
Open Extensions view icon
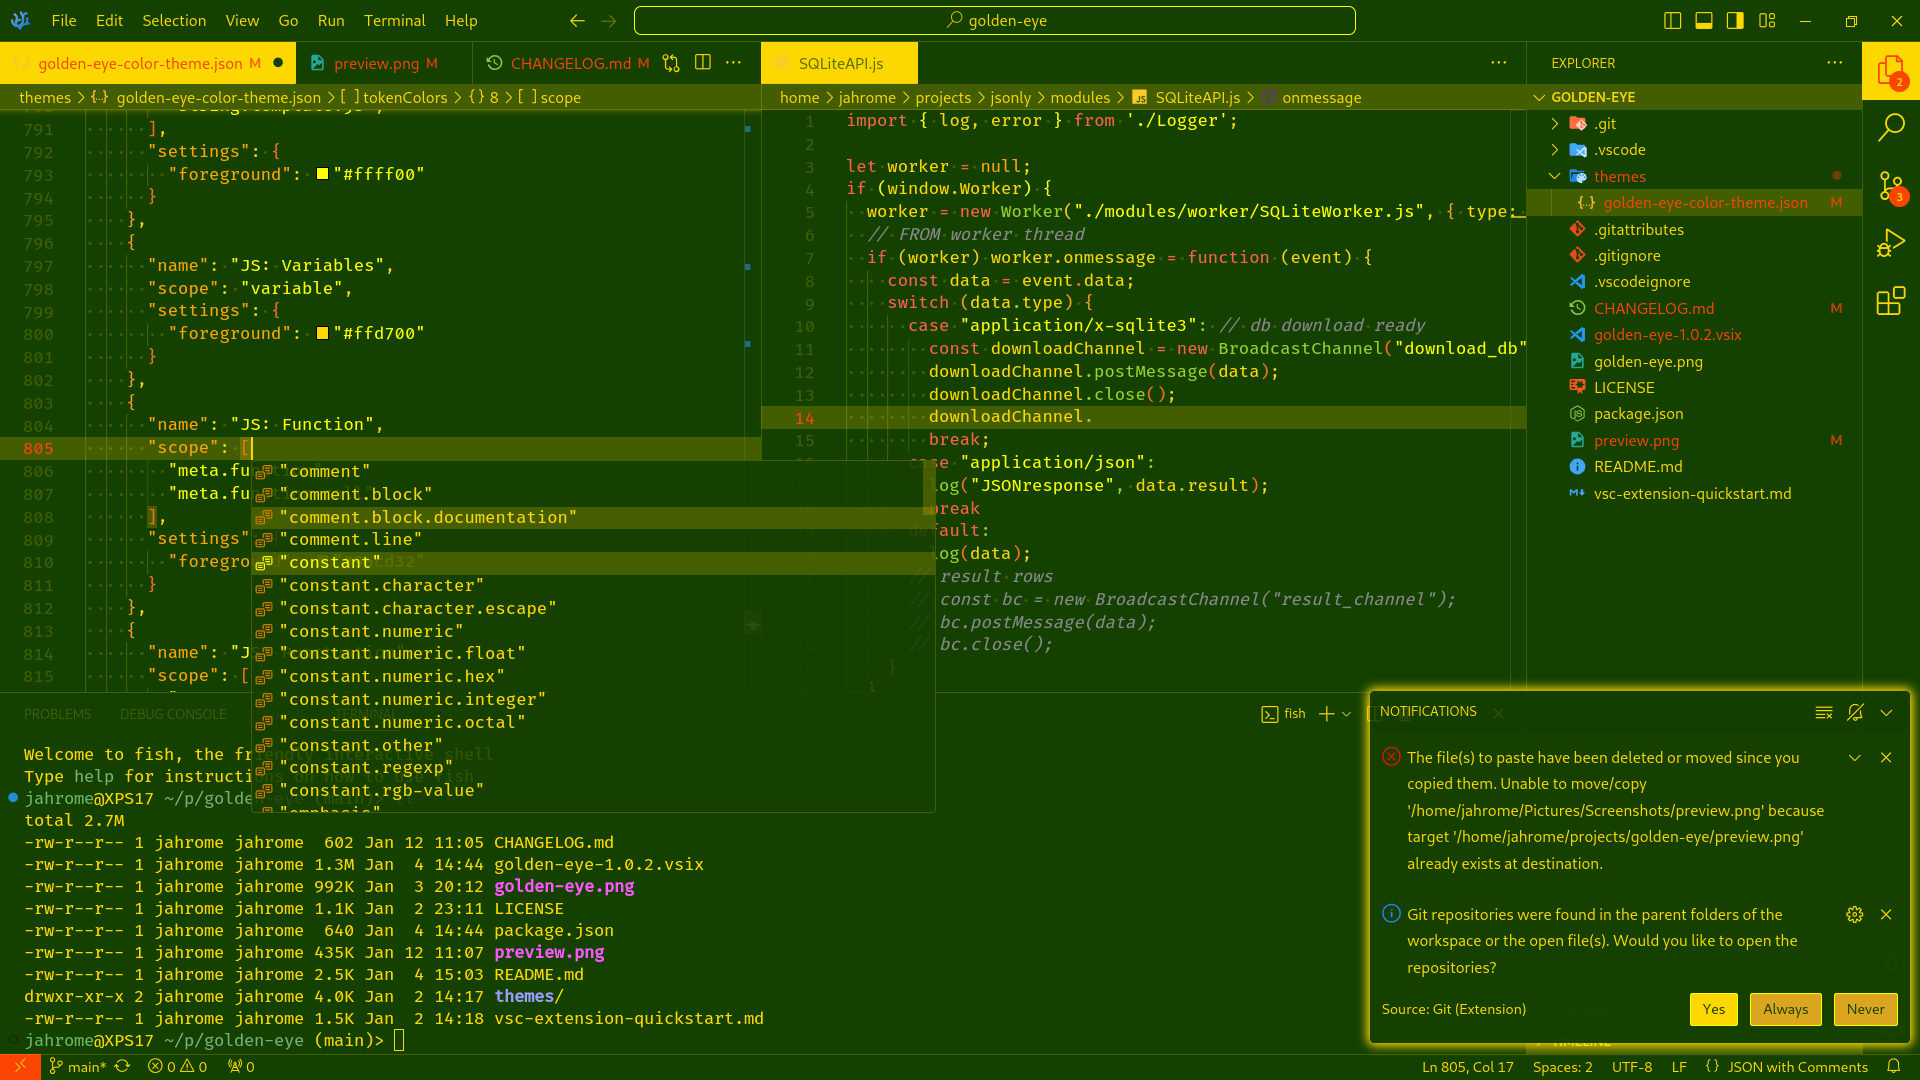click(1891, 301)
